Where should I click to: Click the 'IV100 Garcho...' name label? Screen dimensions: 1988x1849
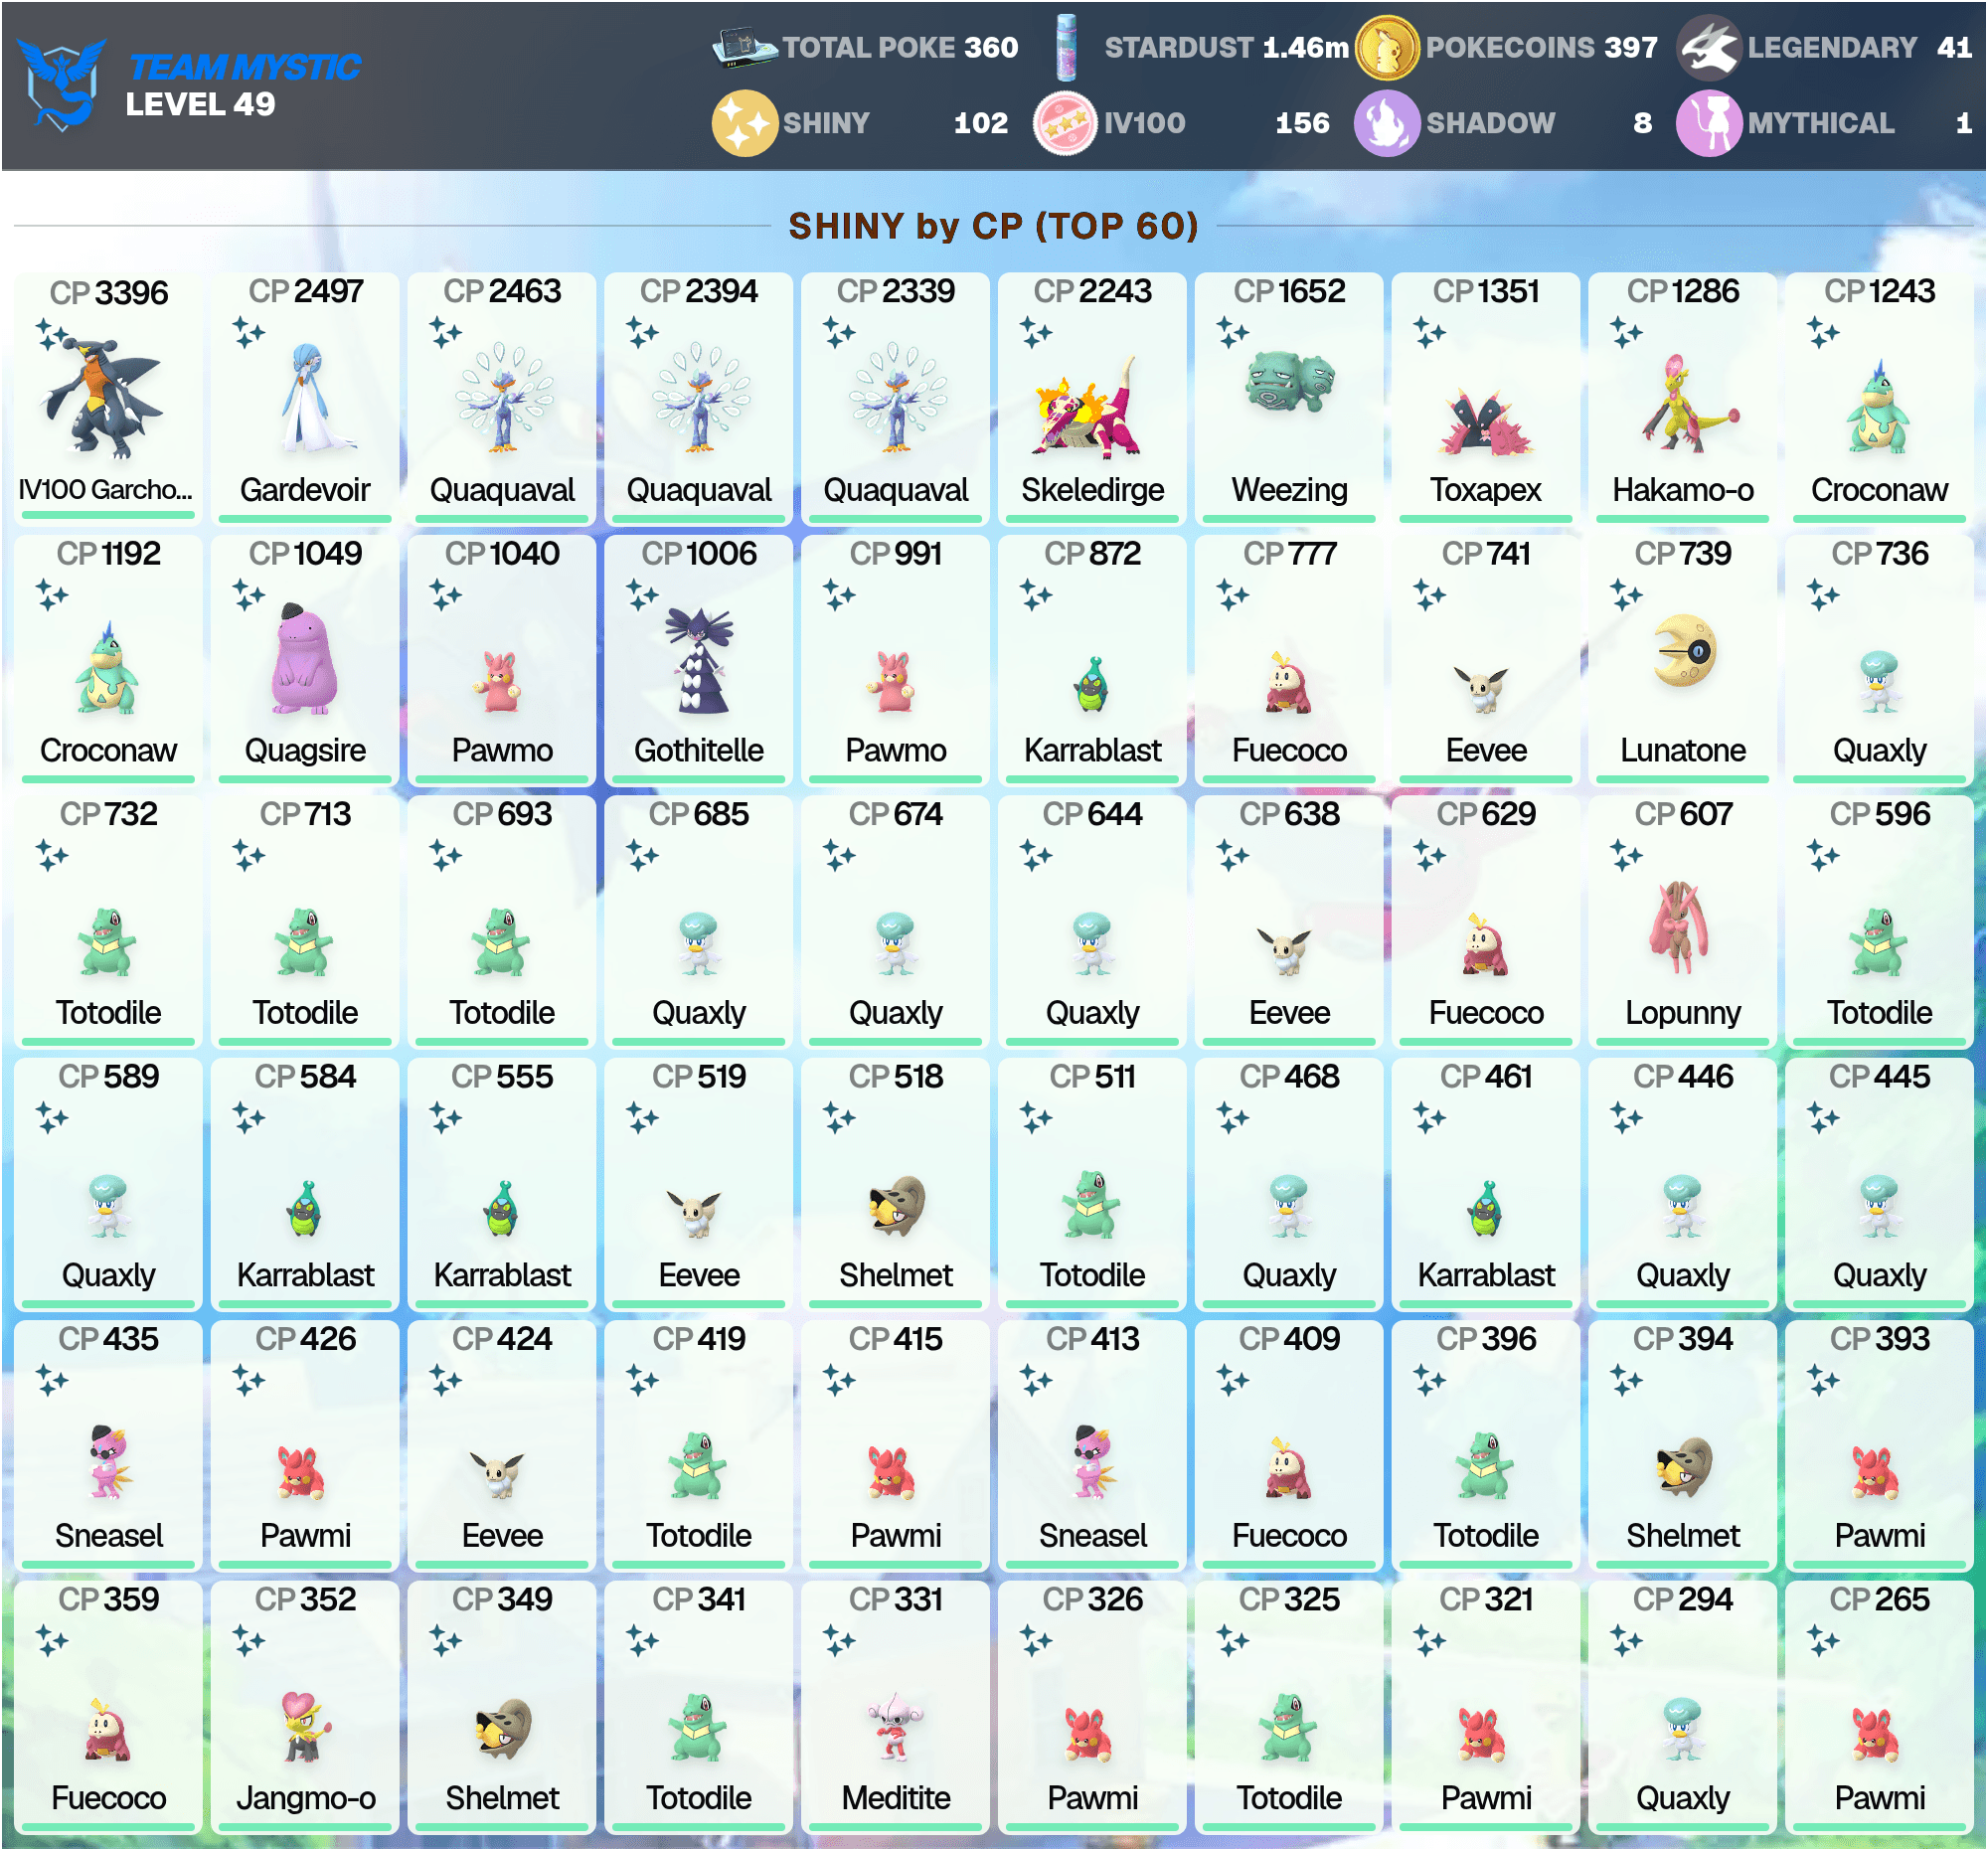click(106, 489)
